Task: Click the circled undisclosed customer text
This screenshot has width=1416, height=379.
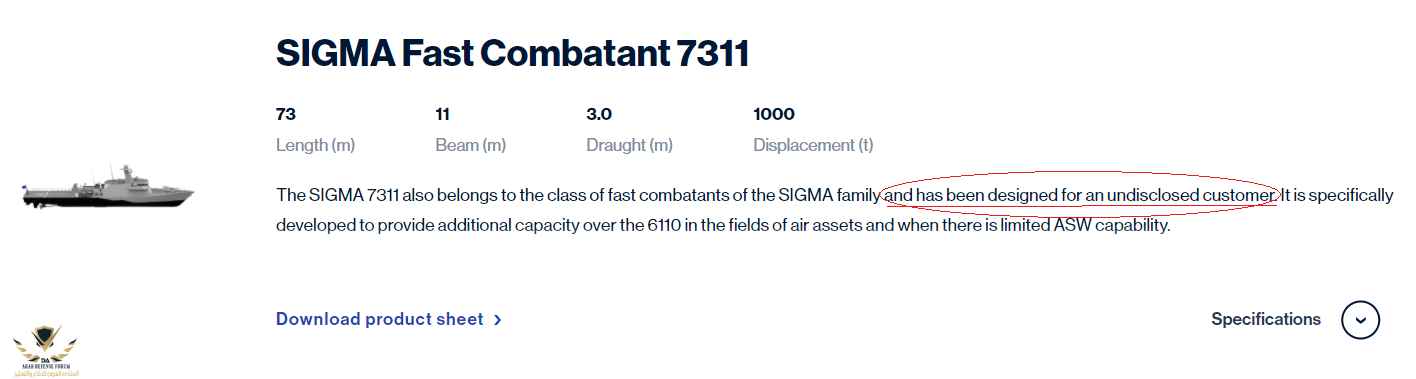Action: tap(1081, 195)
